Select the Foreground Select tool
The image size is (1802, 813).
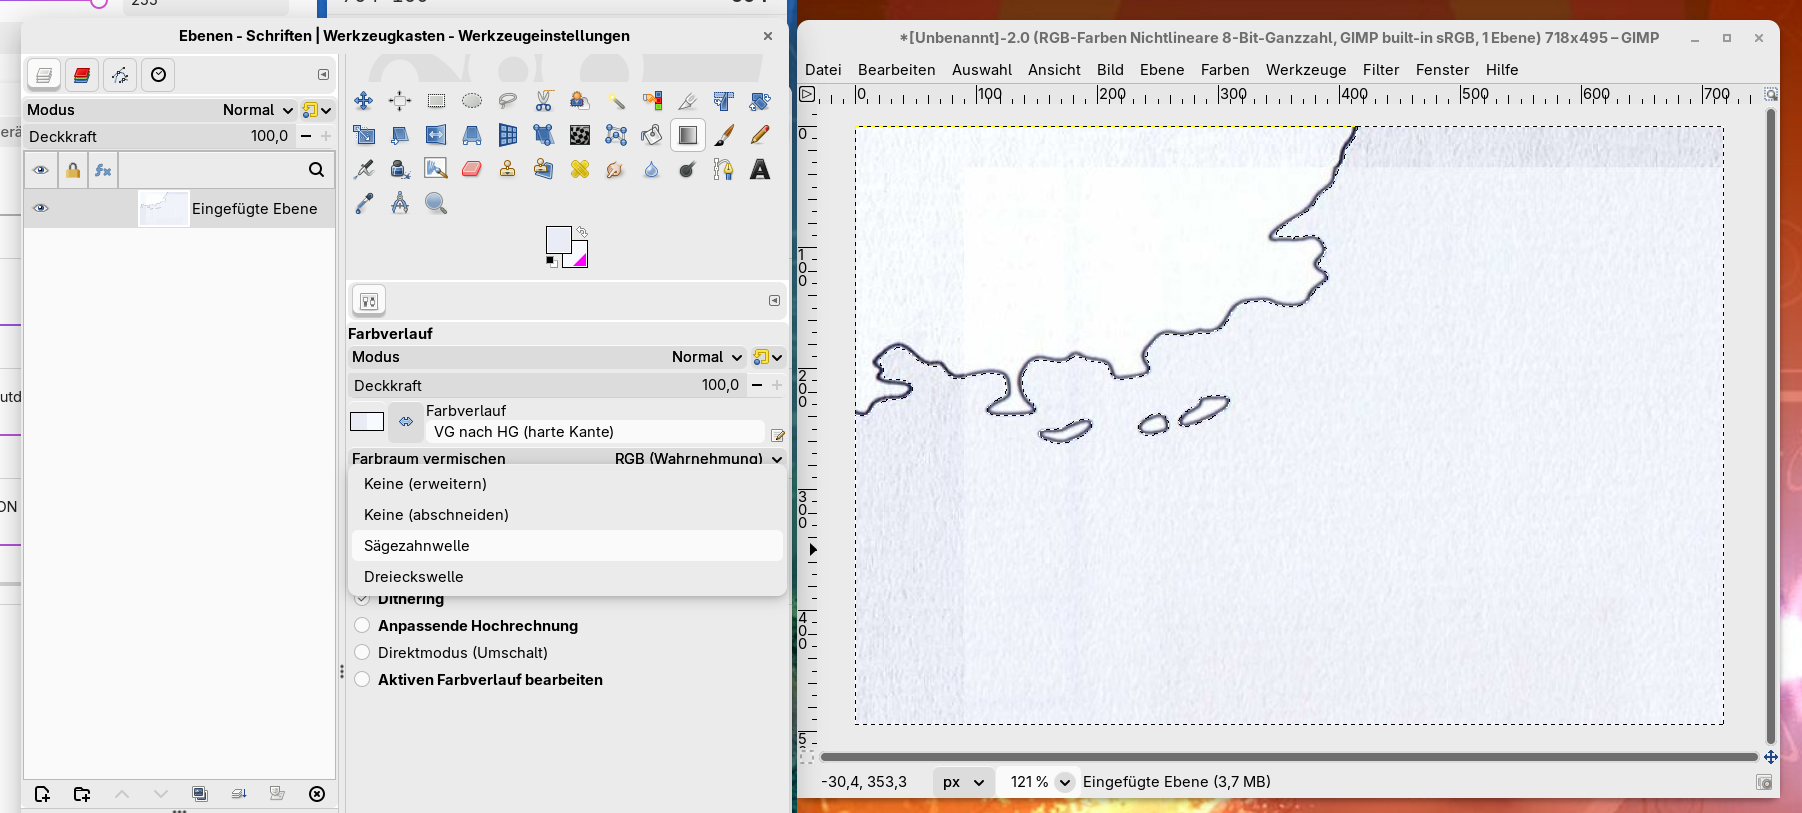(x=580, y=100)
